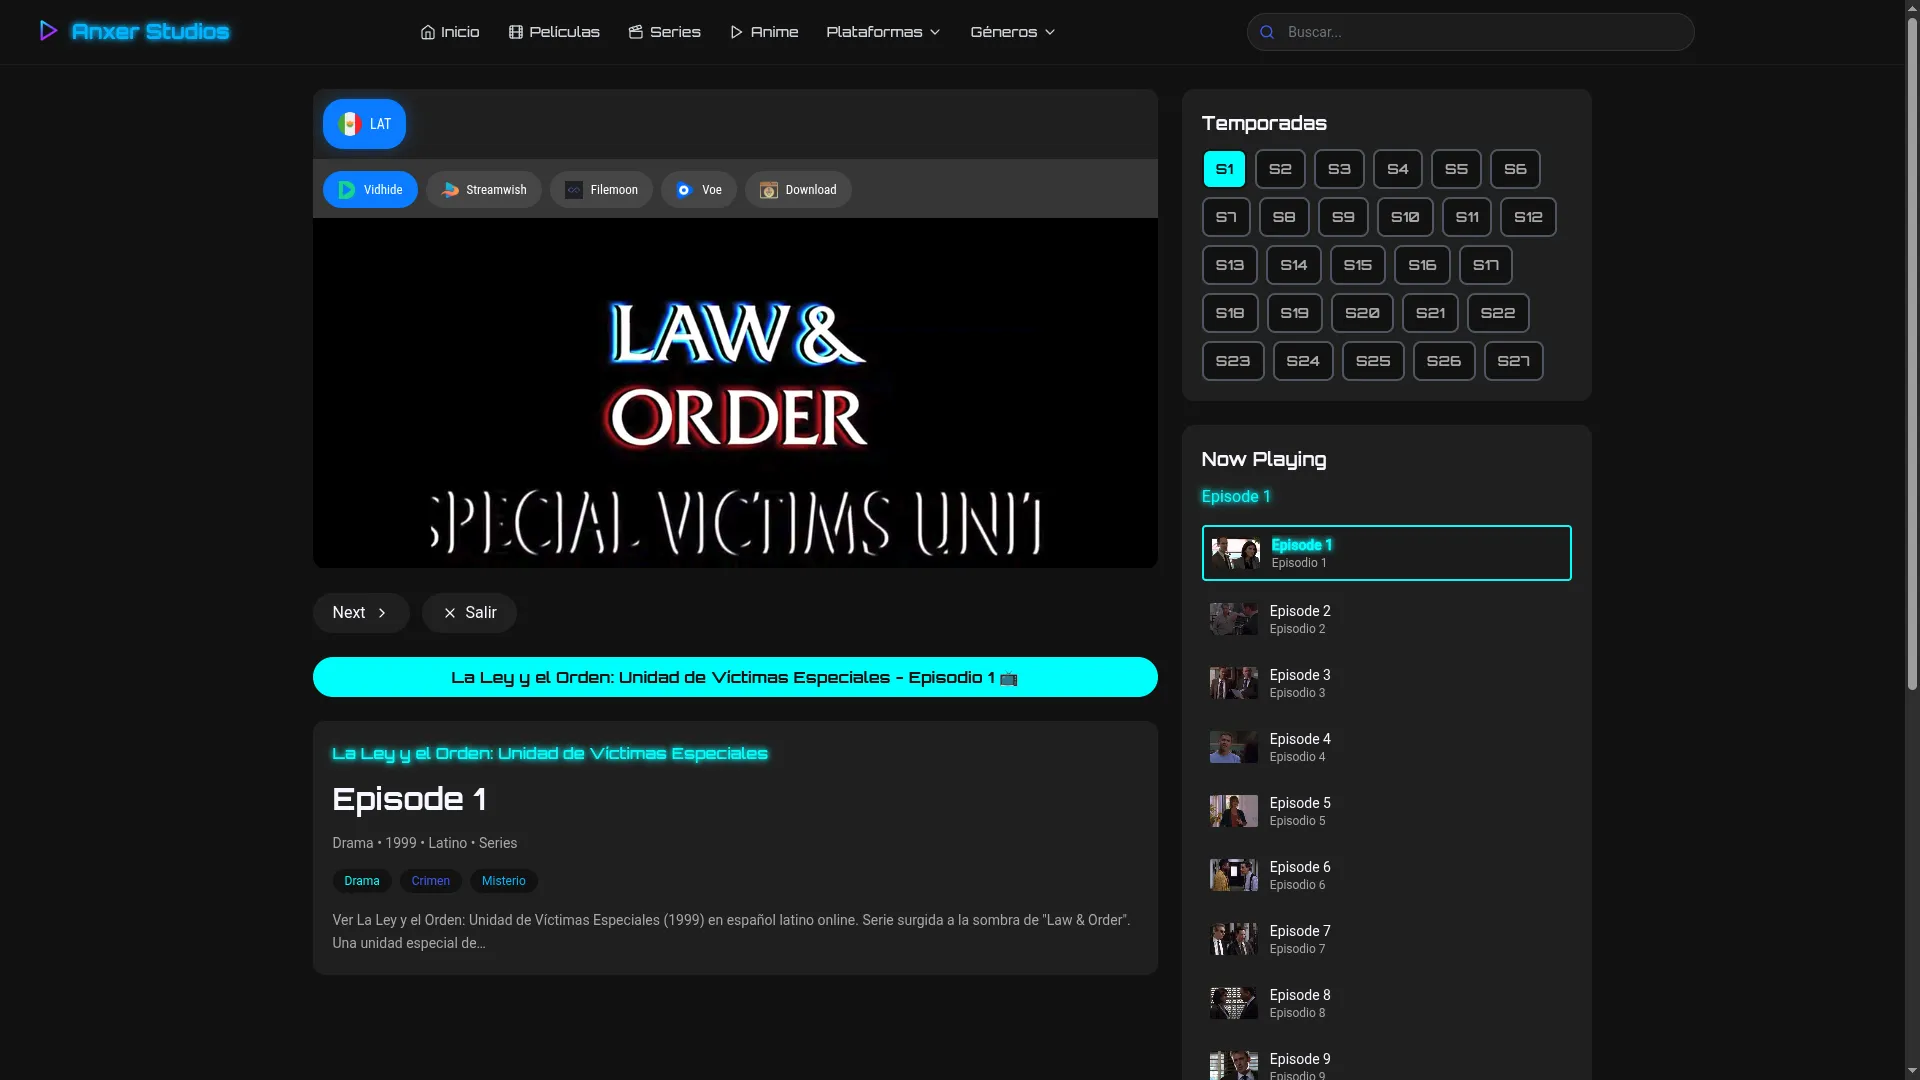Open the series title link above Episode 1
The width and height of the screenshot is (1920, 1080).
tap(550, 753)
